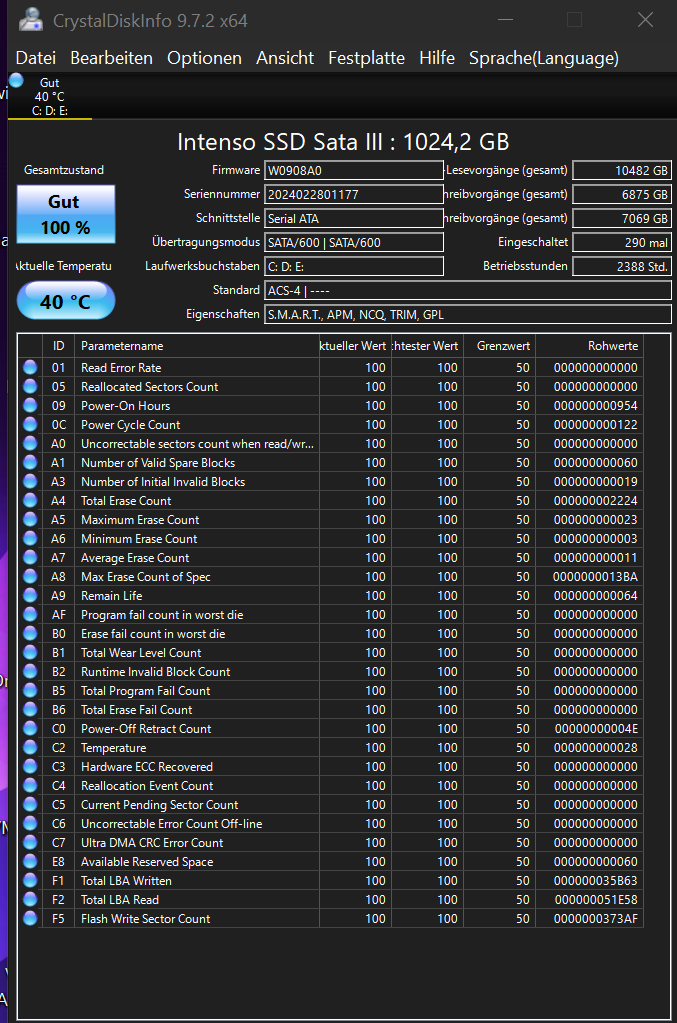Image resolution: width=677 pixels, height=1023 pixels.
Task: Click status icon of Total Wear Level Count row
Action: click(x=30, y=652)
